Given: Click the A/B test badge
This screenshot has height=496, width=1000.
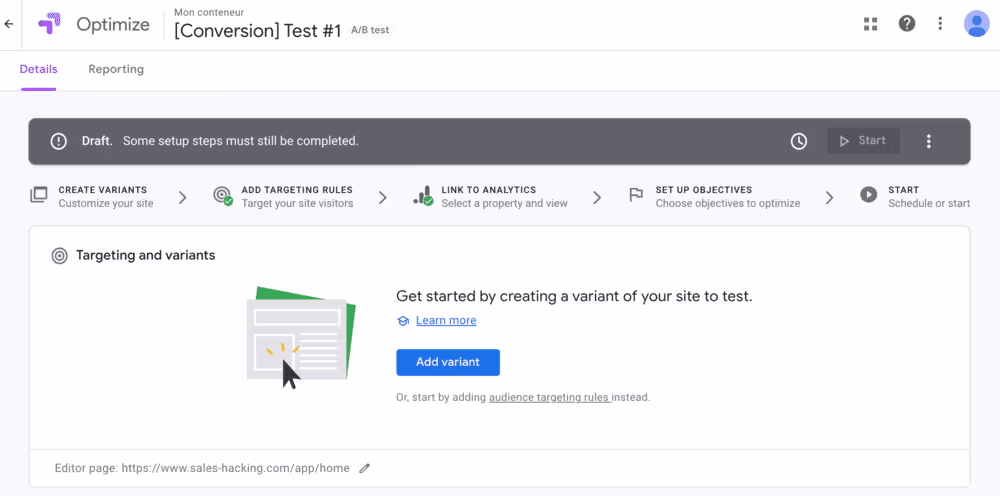Looking at the screenshot, I should (371, 30).
